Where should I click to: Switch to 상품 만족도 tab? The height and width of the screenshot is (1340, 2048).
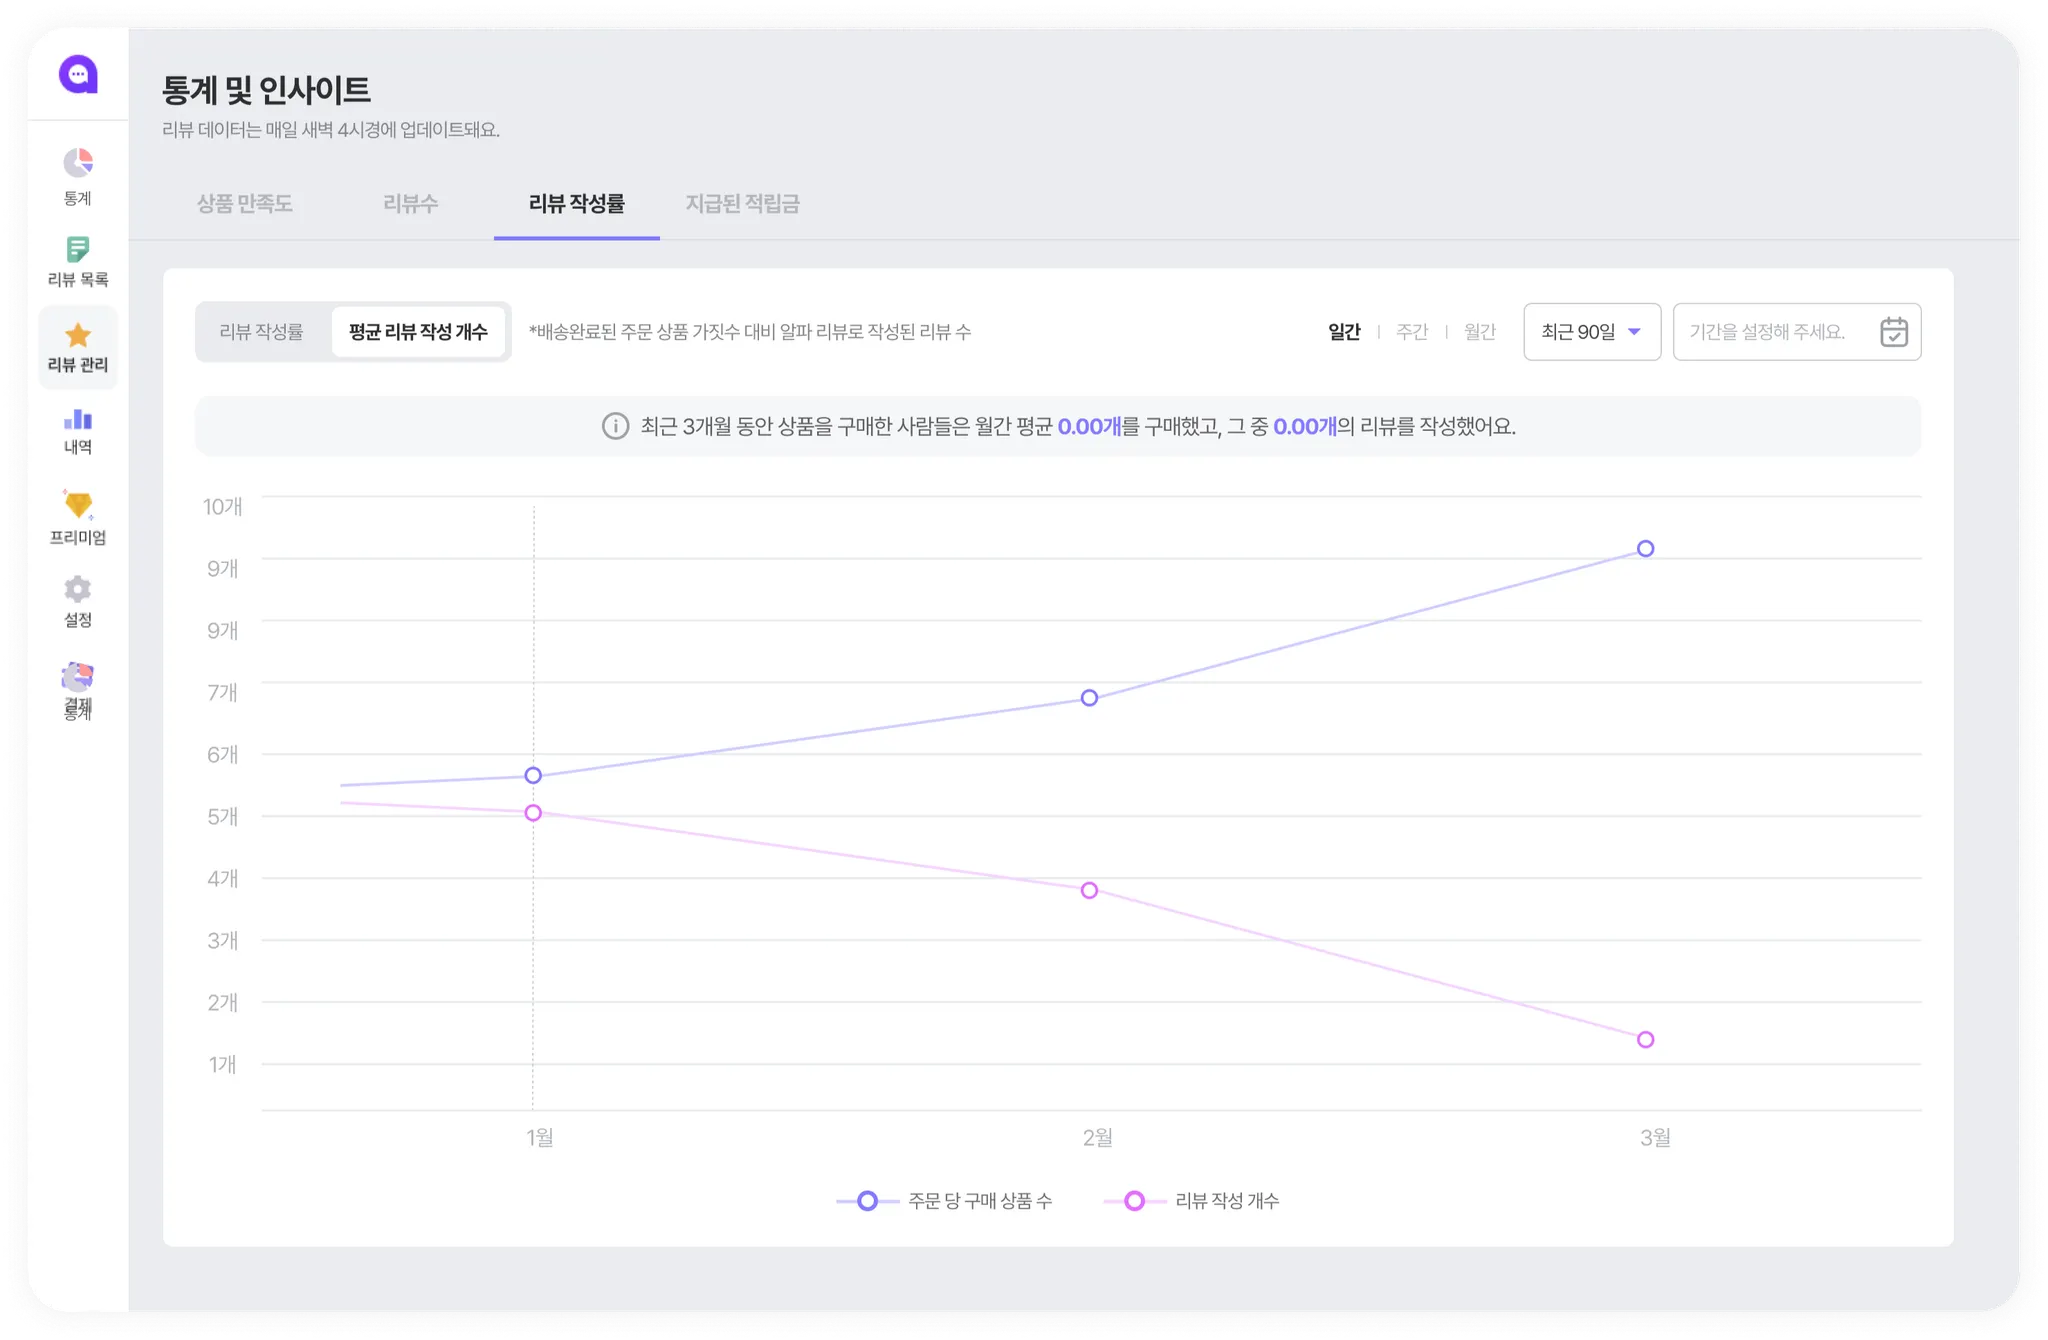(244, 204)
